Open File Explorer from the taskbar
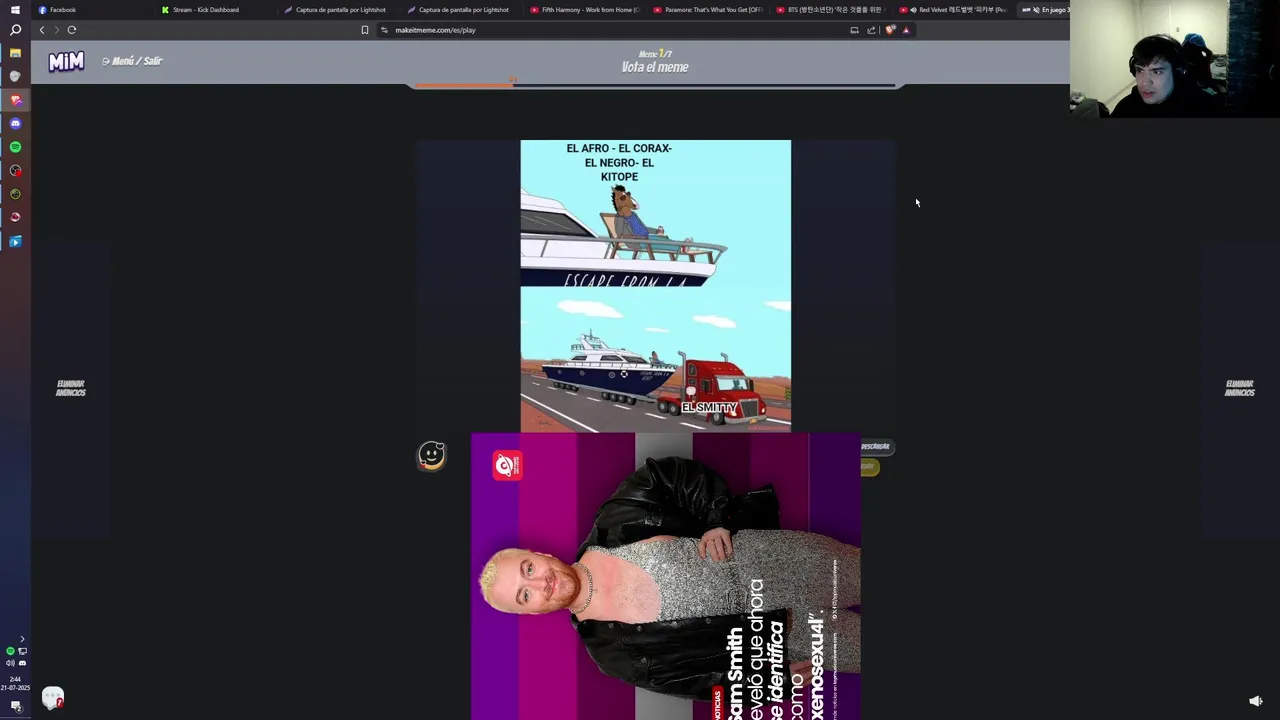This screenshot has height=720, width=1280. click(x=15, y=53)
